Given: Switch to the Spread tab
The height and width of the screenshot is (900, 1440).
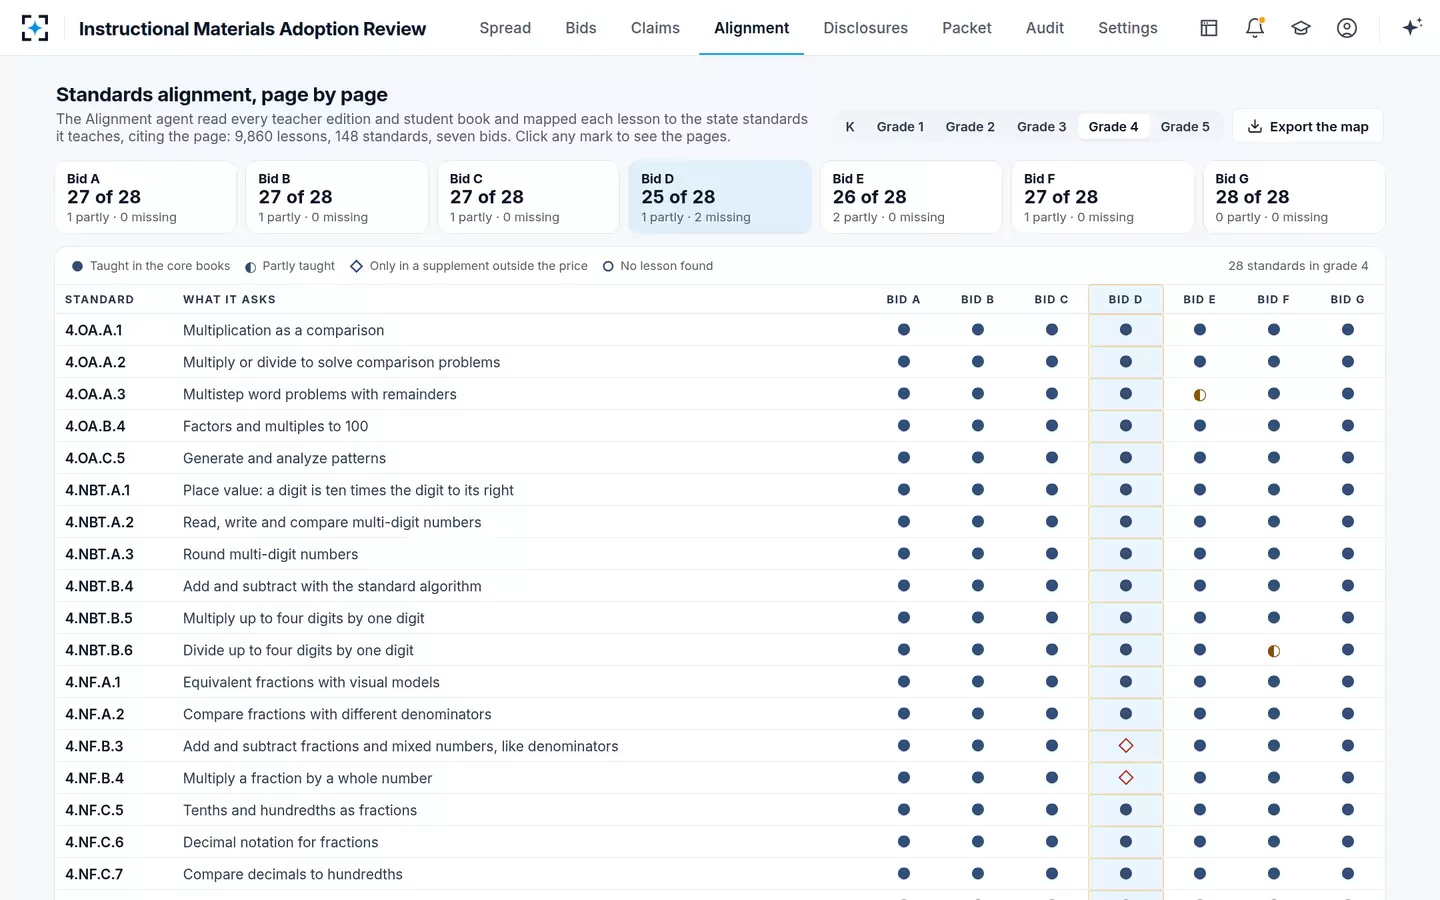Looking at the screenshot, I should [x=505, y=28].
